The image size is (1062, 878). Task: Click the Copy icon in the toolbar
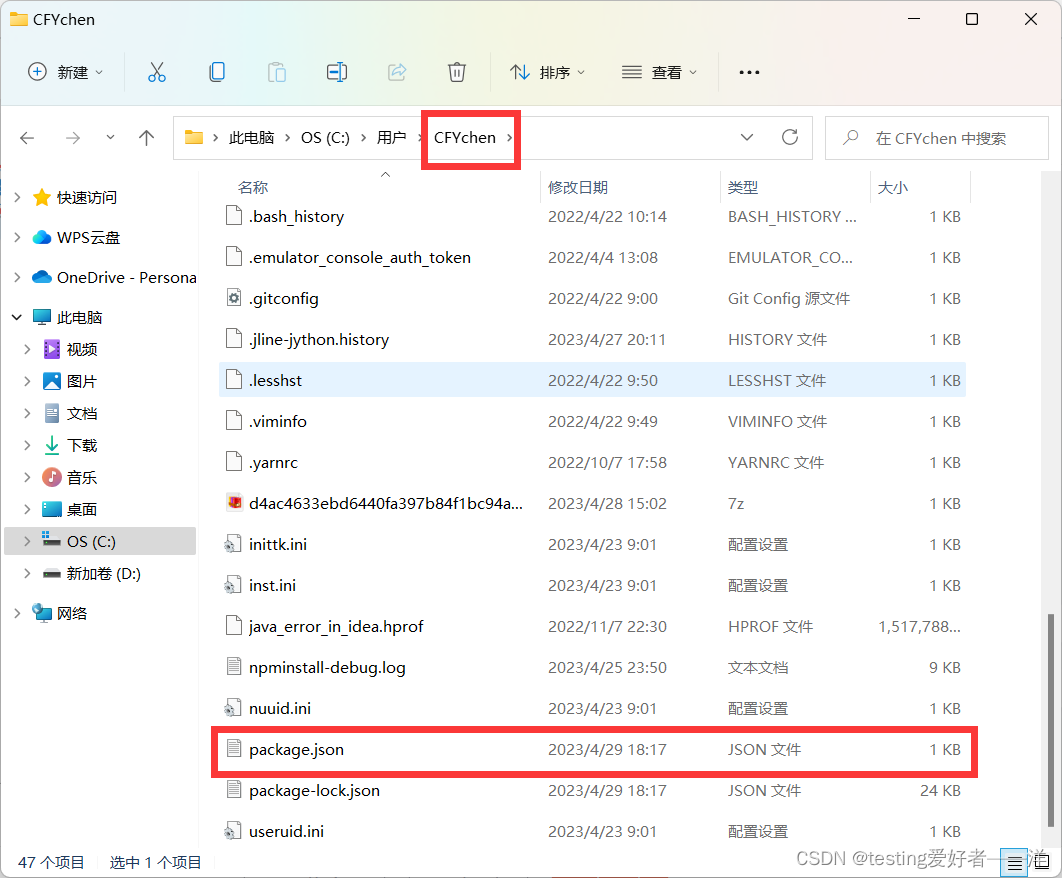click(x=217, y=71)
